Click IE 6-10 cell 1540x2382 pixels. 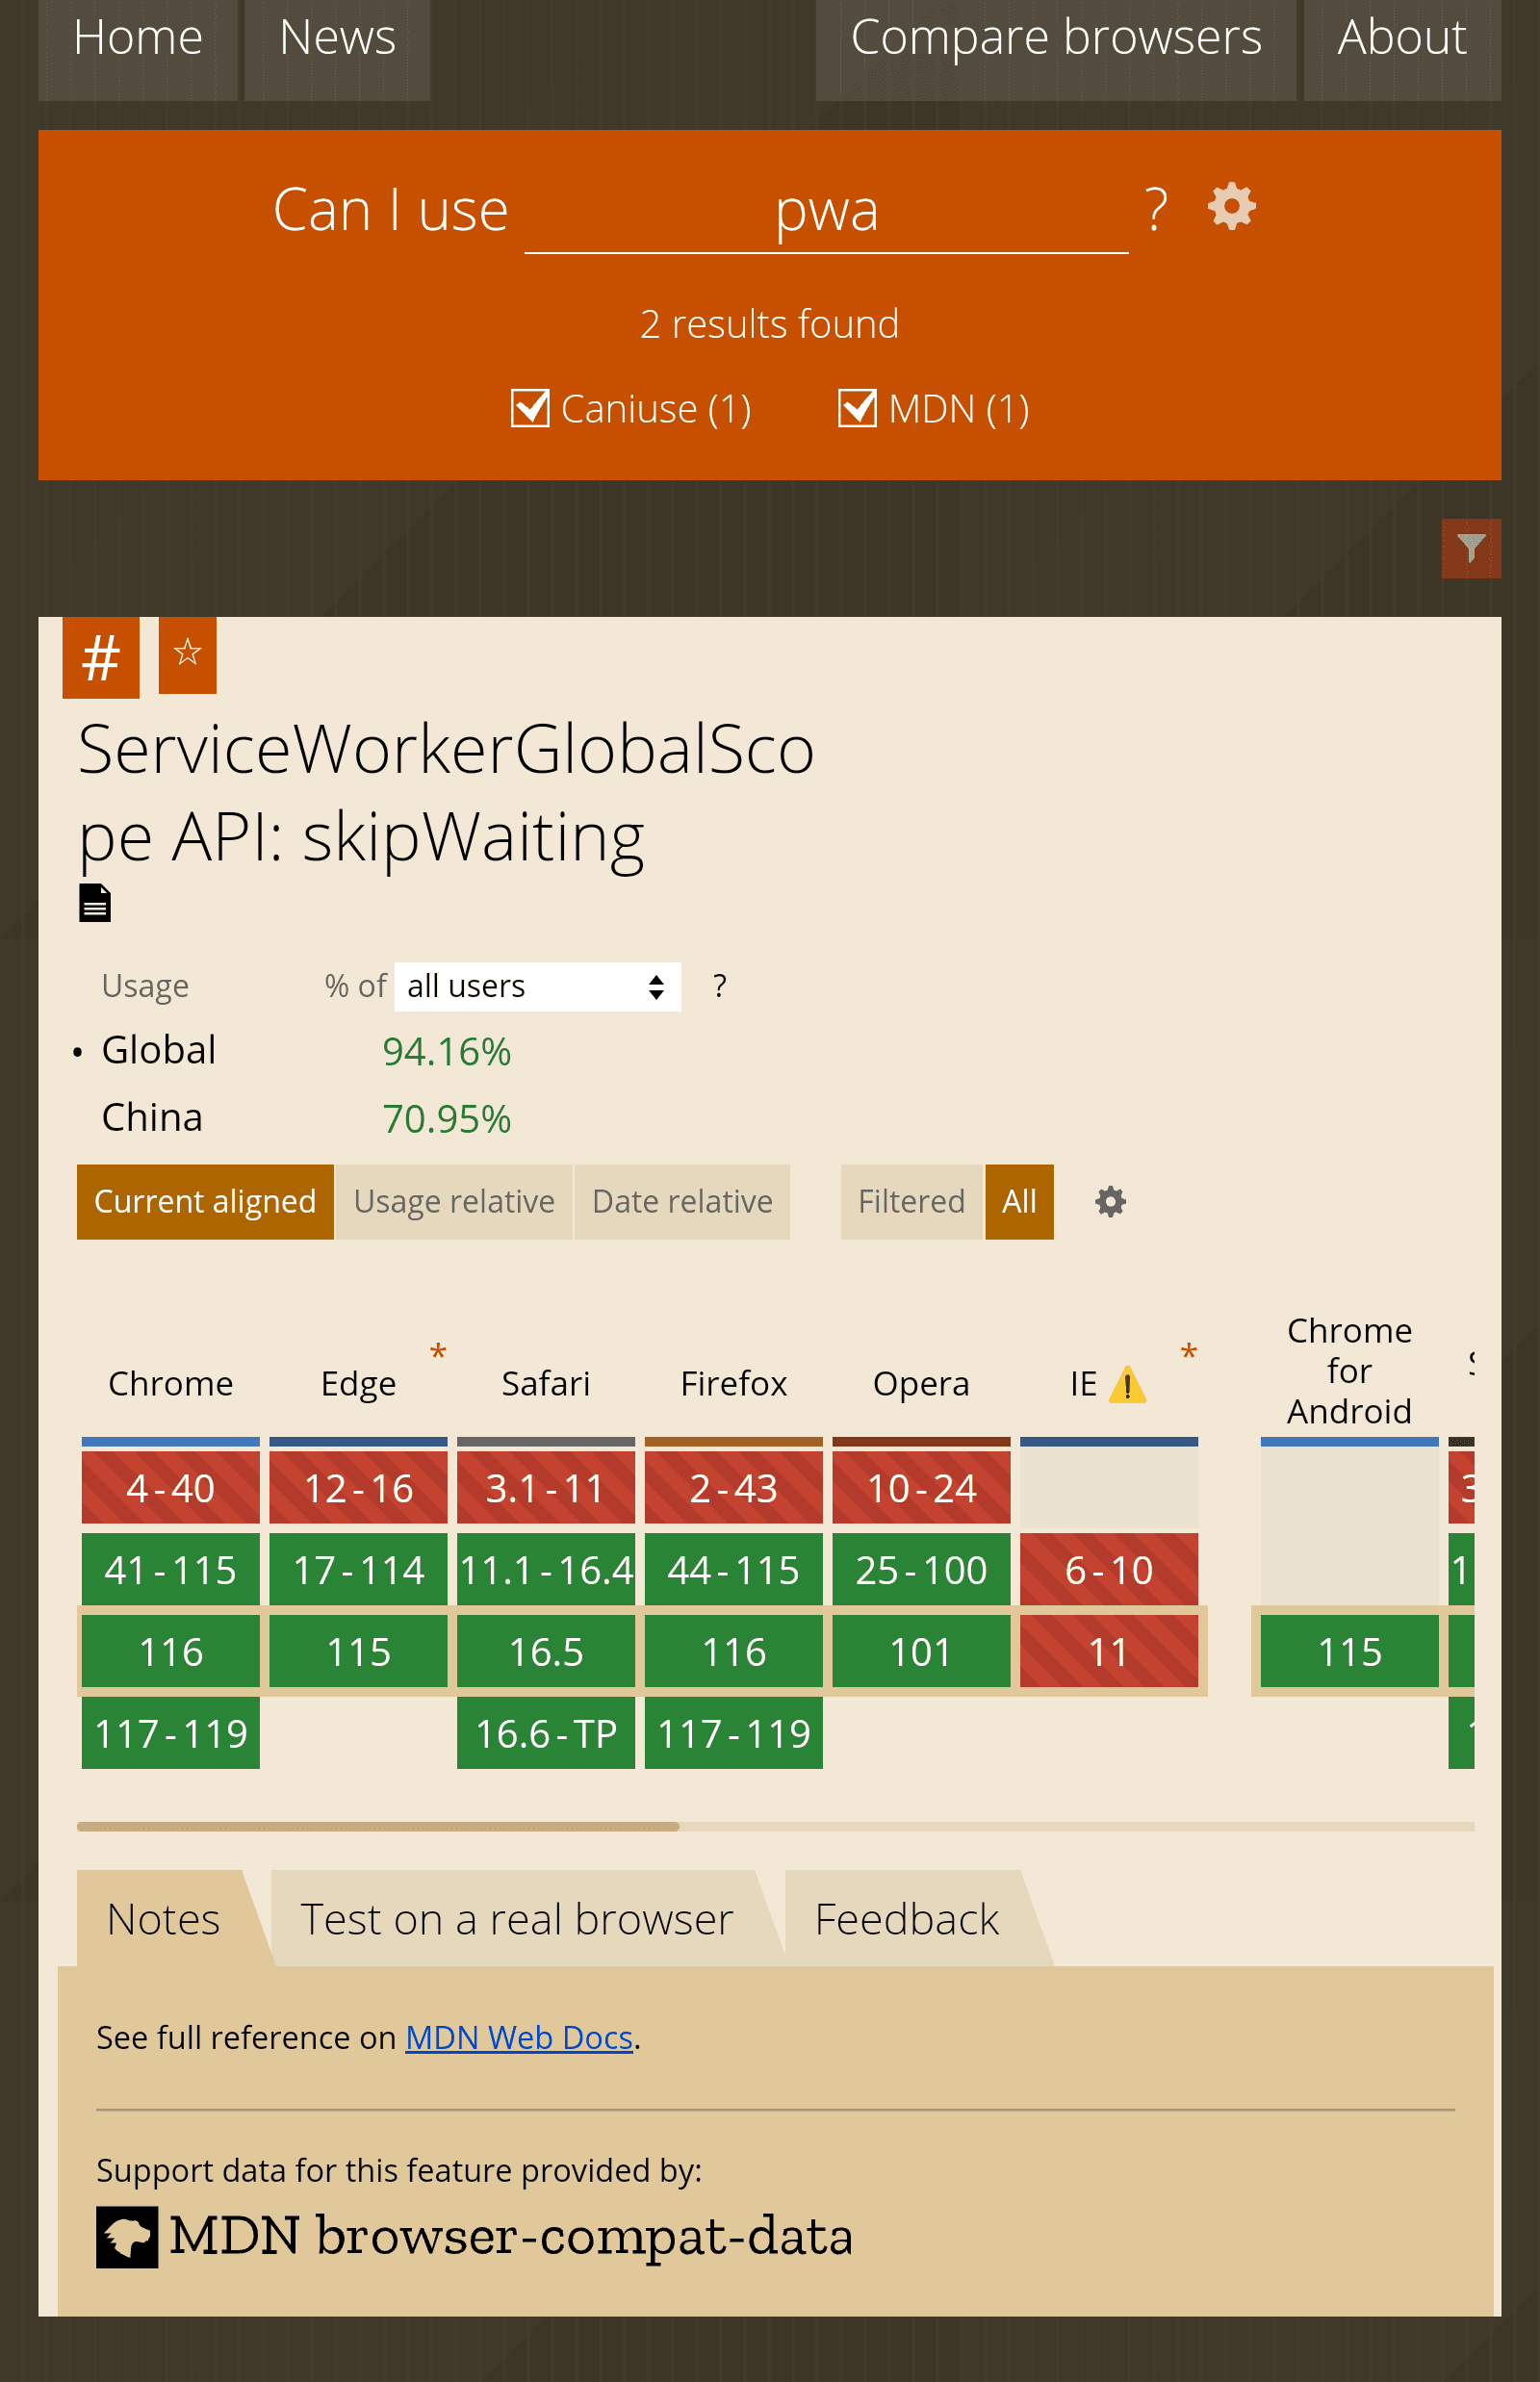1109,1569
